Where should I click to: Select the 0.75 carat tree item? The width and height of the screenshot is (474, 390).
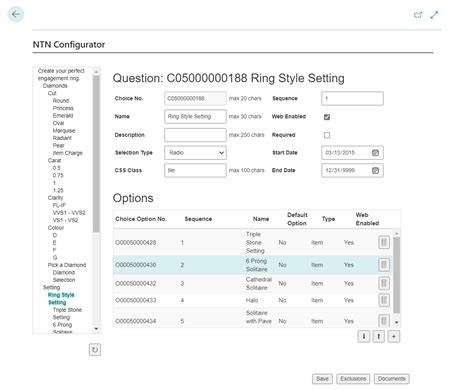[58, 175]
